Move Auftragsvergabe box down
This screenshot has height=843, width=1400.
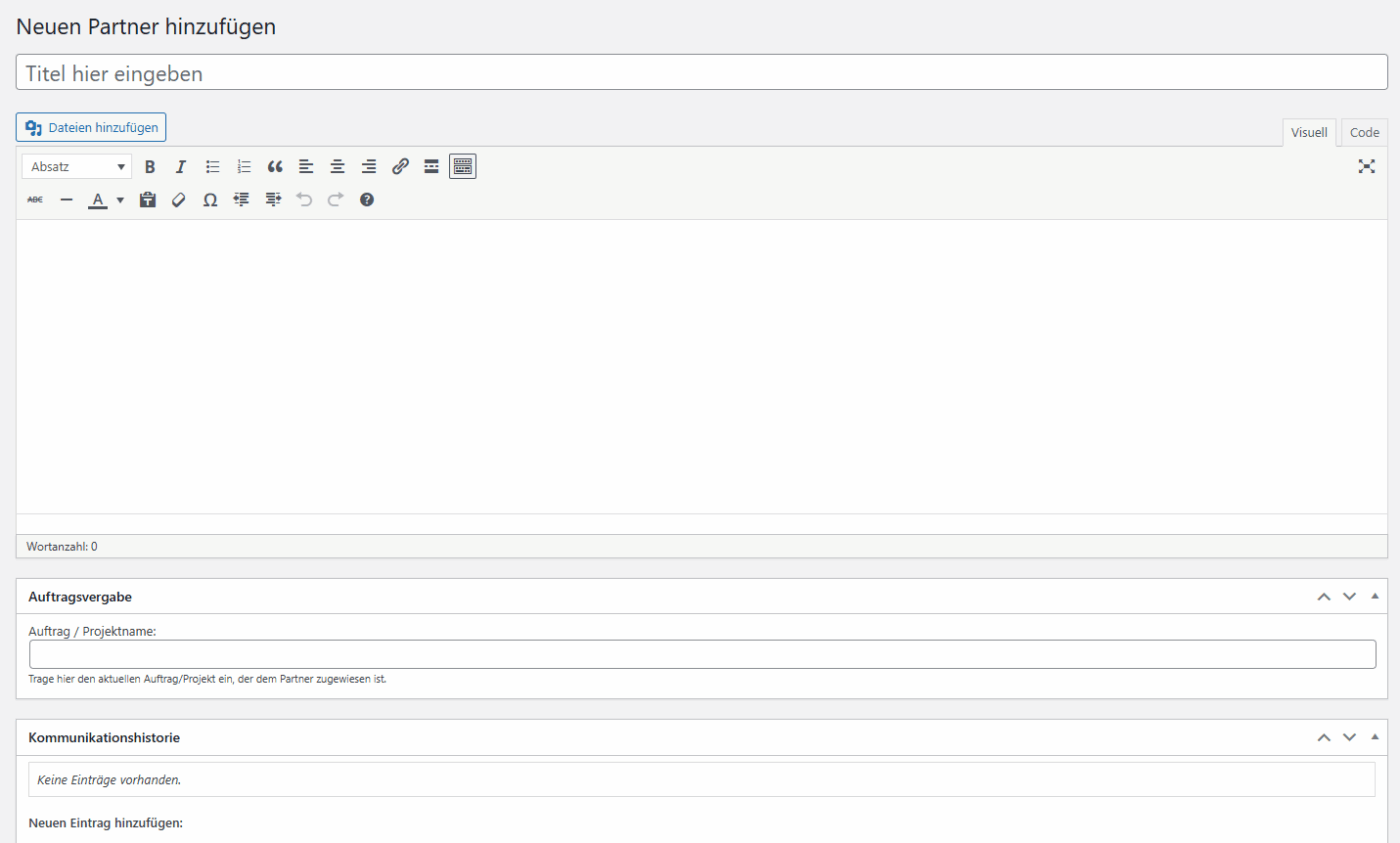click(1349, 596)
